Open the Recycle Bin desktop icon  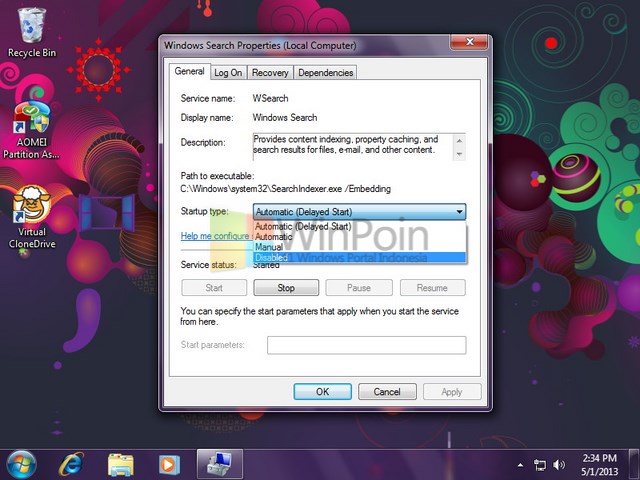(x=32, y=33)
